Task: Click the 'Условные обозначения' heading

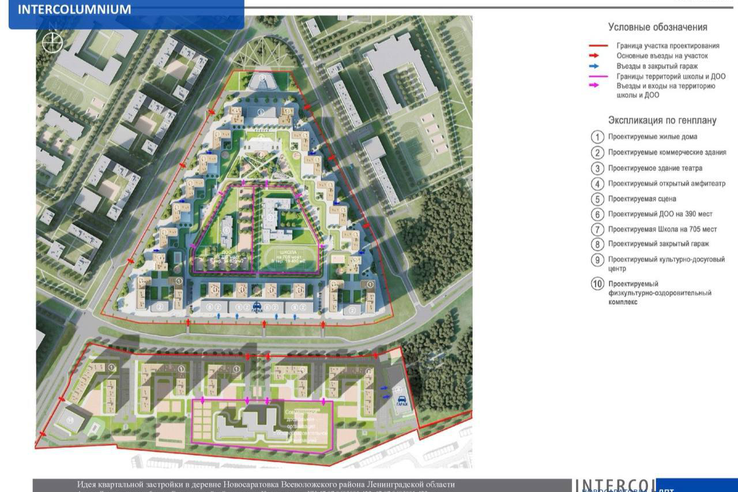Action: [x=657, y=27]
